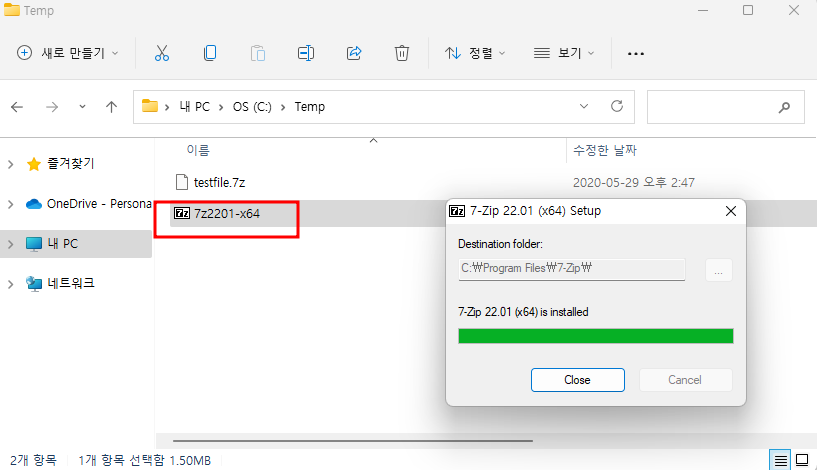817x470 pixels.
Task: Click '7-Zip 22.01 (x64) is installed' text
Action: pos(523,312)
